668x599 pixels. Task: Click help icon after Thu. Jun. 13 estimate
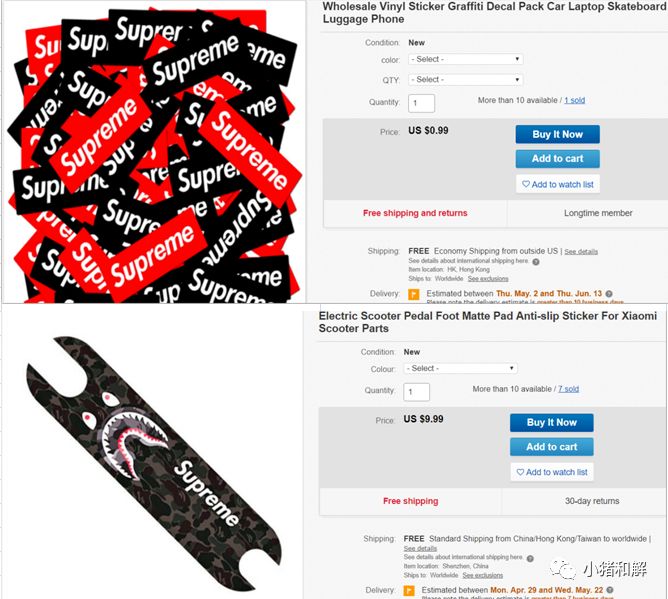tap(609, 294)
